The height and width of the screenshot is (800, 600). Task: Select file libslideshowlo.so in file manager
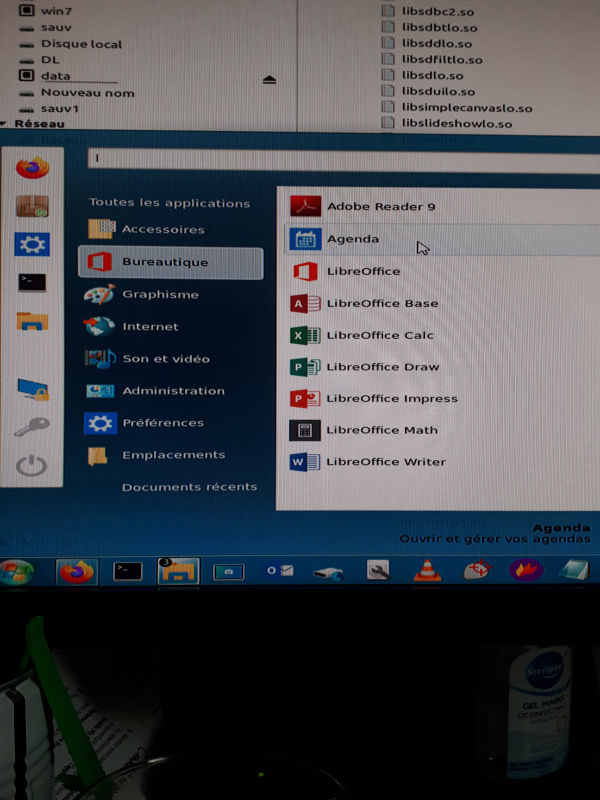pos(447,123)
